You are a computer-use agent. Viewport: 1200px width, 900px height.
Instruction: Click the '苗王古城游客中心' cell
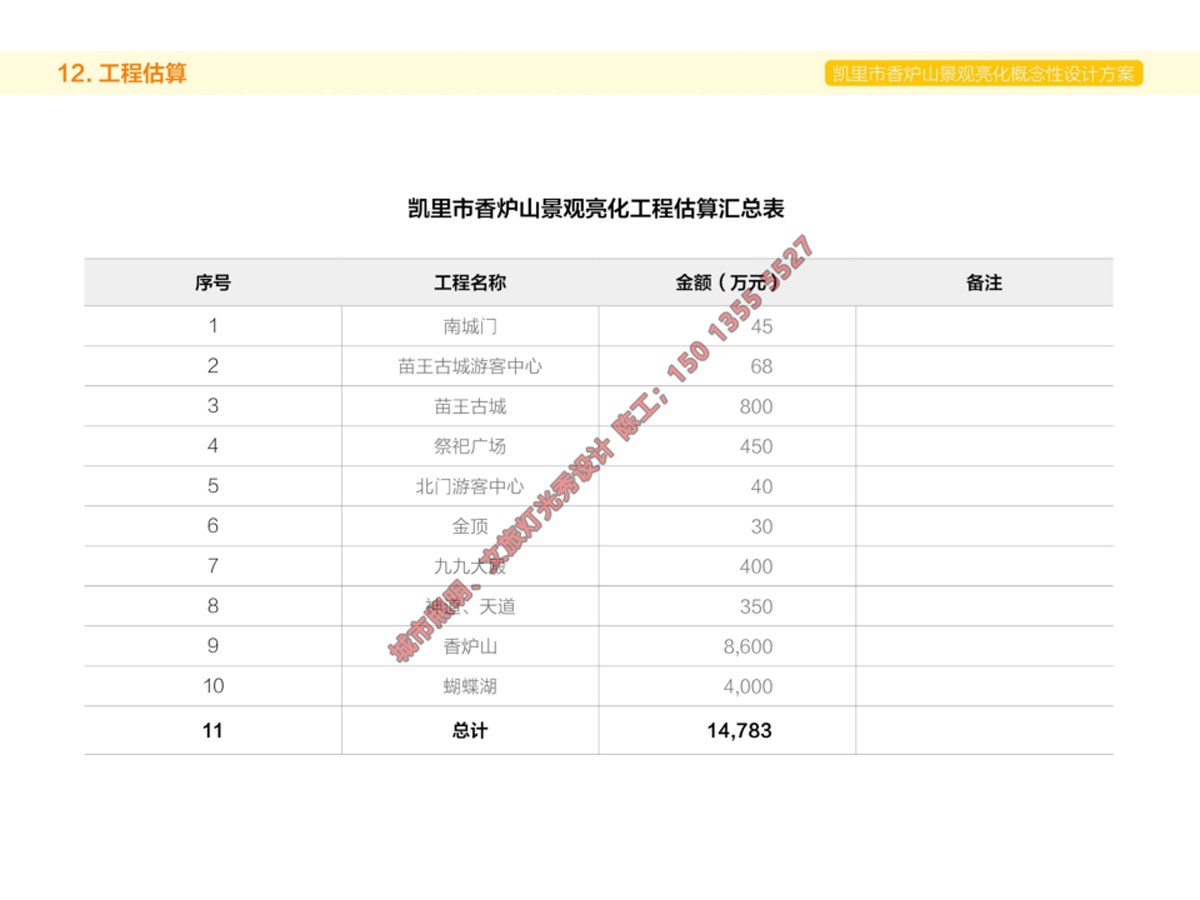[470, 366]
